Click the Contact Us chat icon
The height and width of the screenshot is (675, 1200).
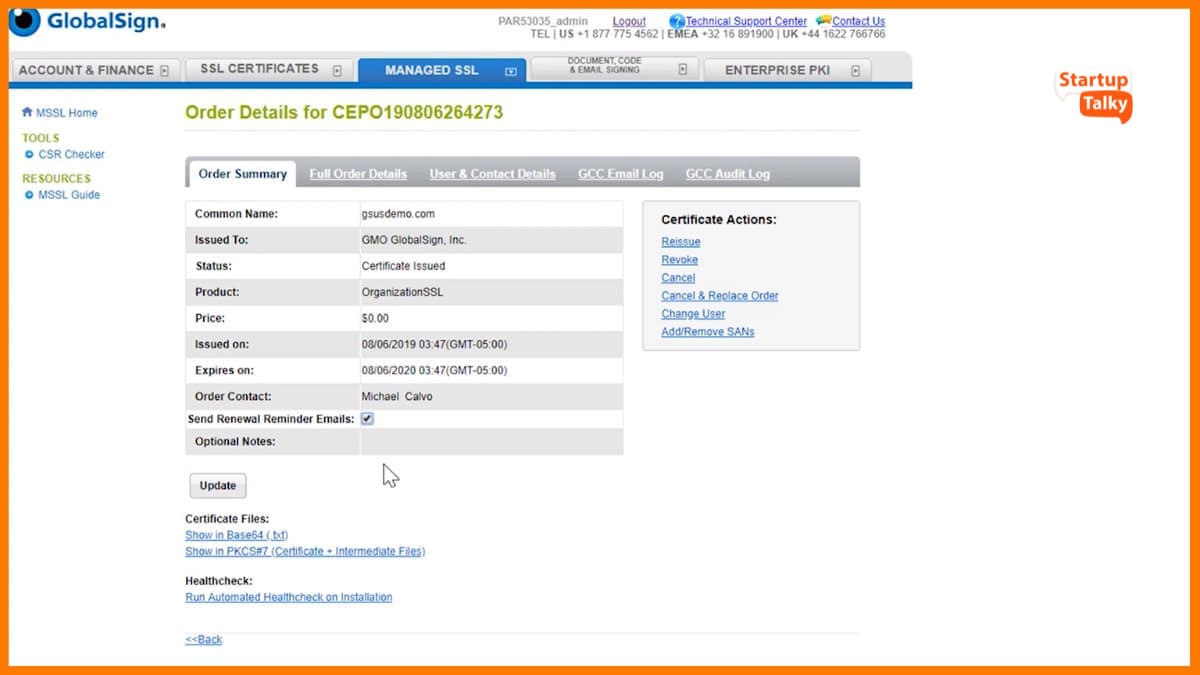click(x=824, y=21)
